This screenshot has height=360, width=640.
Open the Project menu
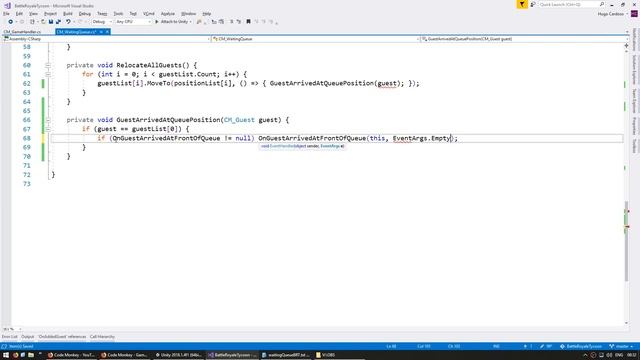point(50,13)
